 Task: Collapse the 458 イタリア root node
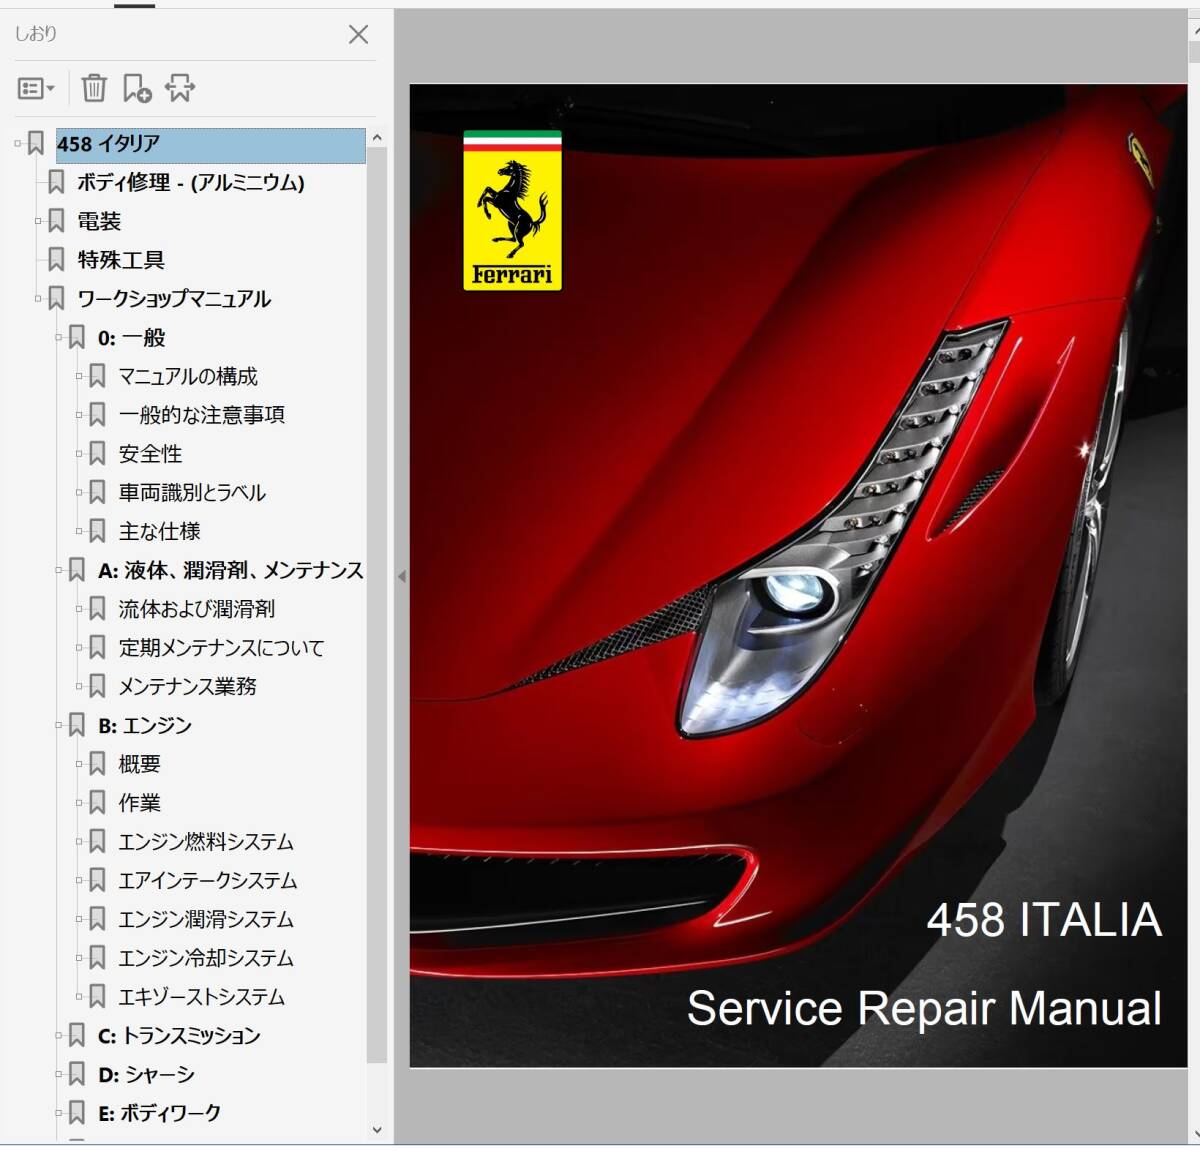pyautogui.click(x=18, y=144)
